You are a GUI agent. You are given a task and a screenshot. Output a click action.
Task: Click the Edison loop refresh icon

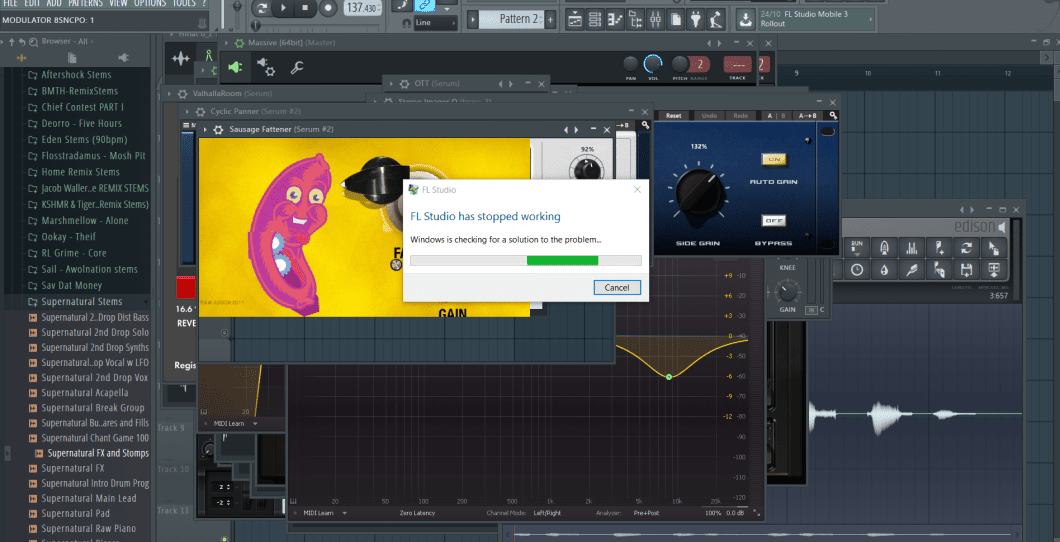[965, 247]
